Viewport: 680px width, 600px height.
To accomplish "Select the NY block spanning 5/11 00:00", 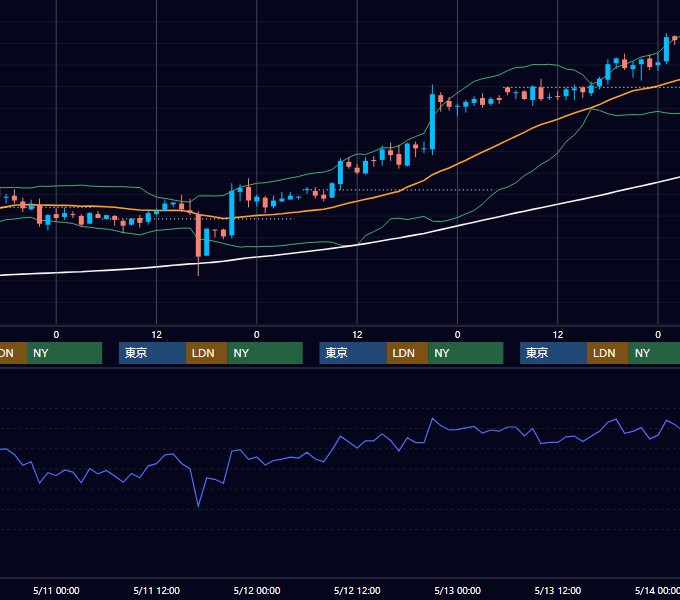I will click(64, 353).
